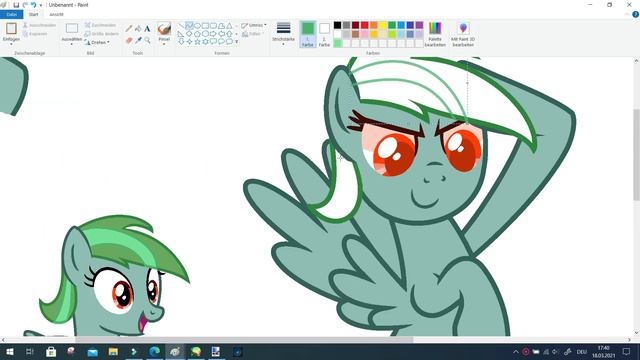Open Paint help question mark icon
This screenshot has height=360, width=640.
tap(635, 14)
